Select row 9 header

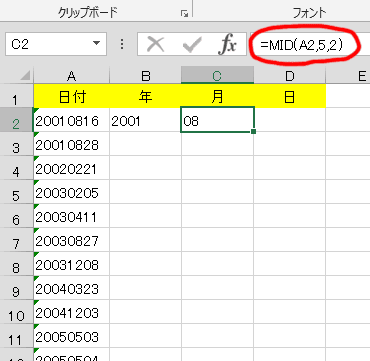[x=17, y=288]
